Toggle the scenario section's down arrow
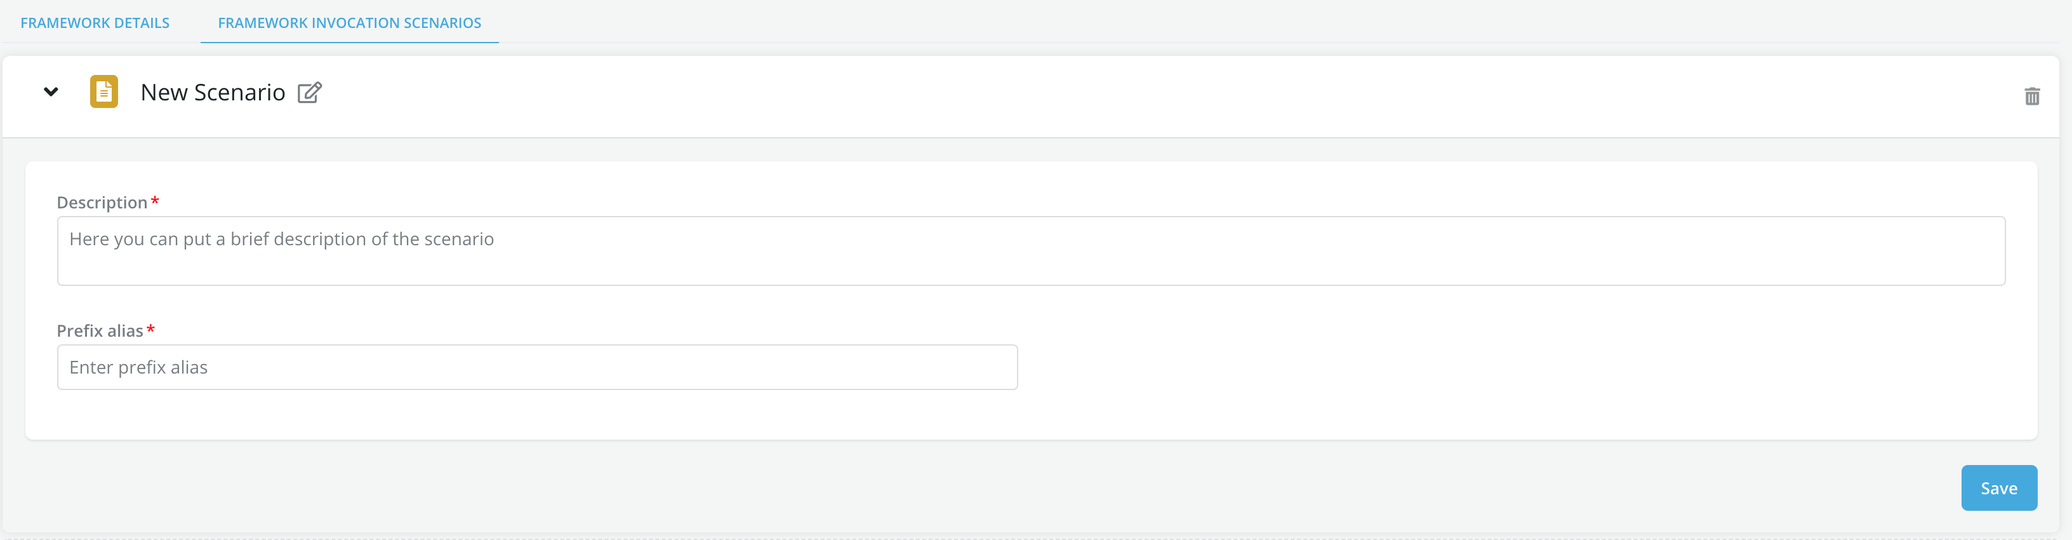2072x540 pixels. click(x=51, y=92)
